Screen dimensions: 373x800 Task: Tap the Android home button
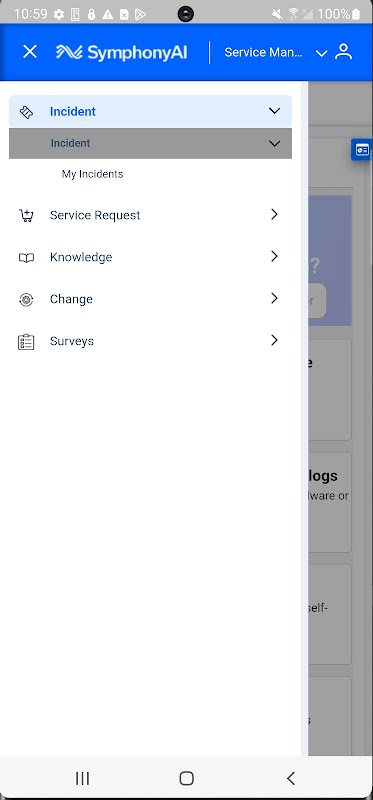[x=187, y=778]
